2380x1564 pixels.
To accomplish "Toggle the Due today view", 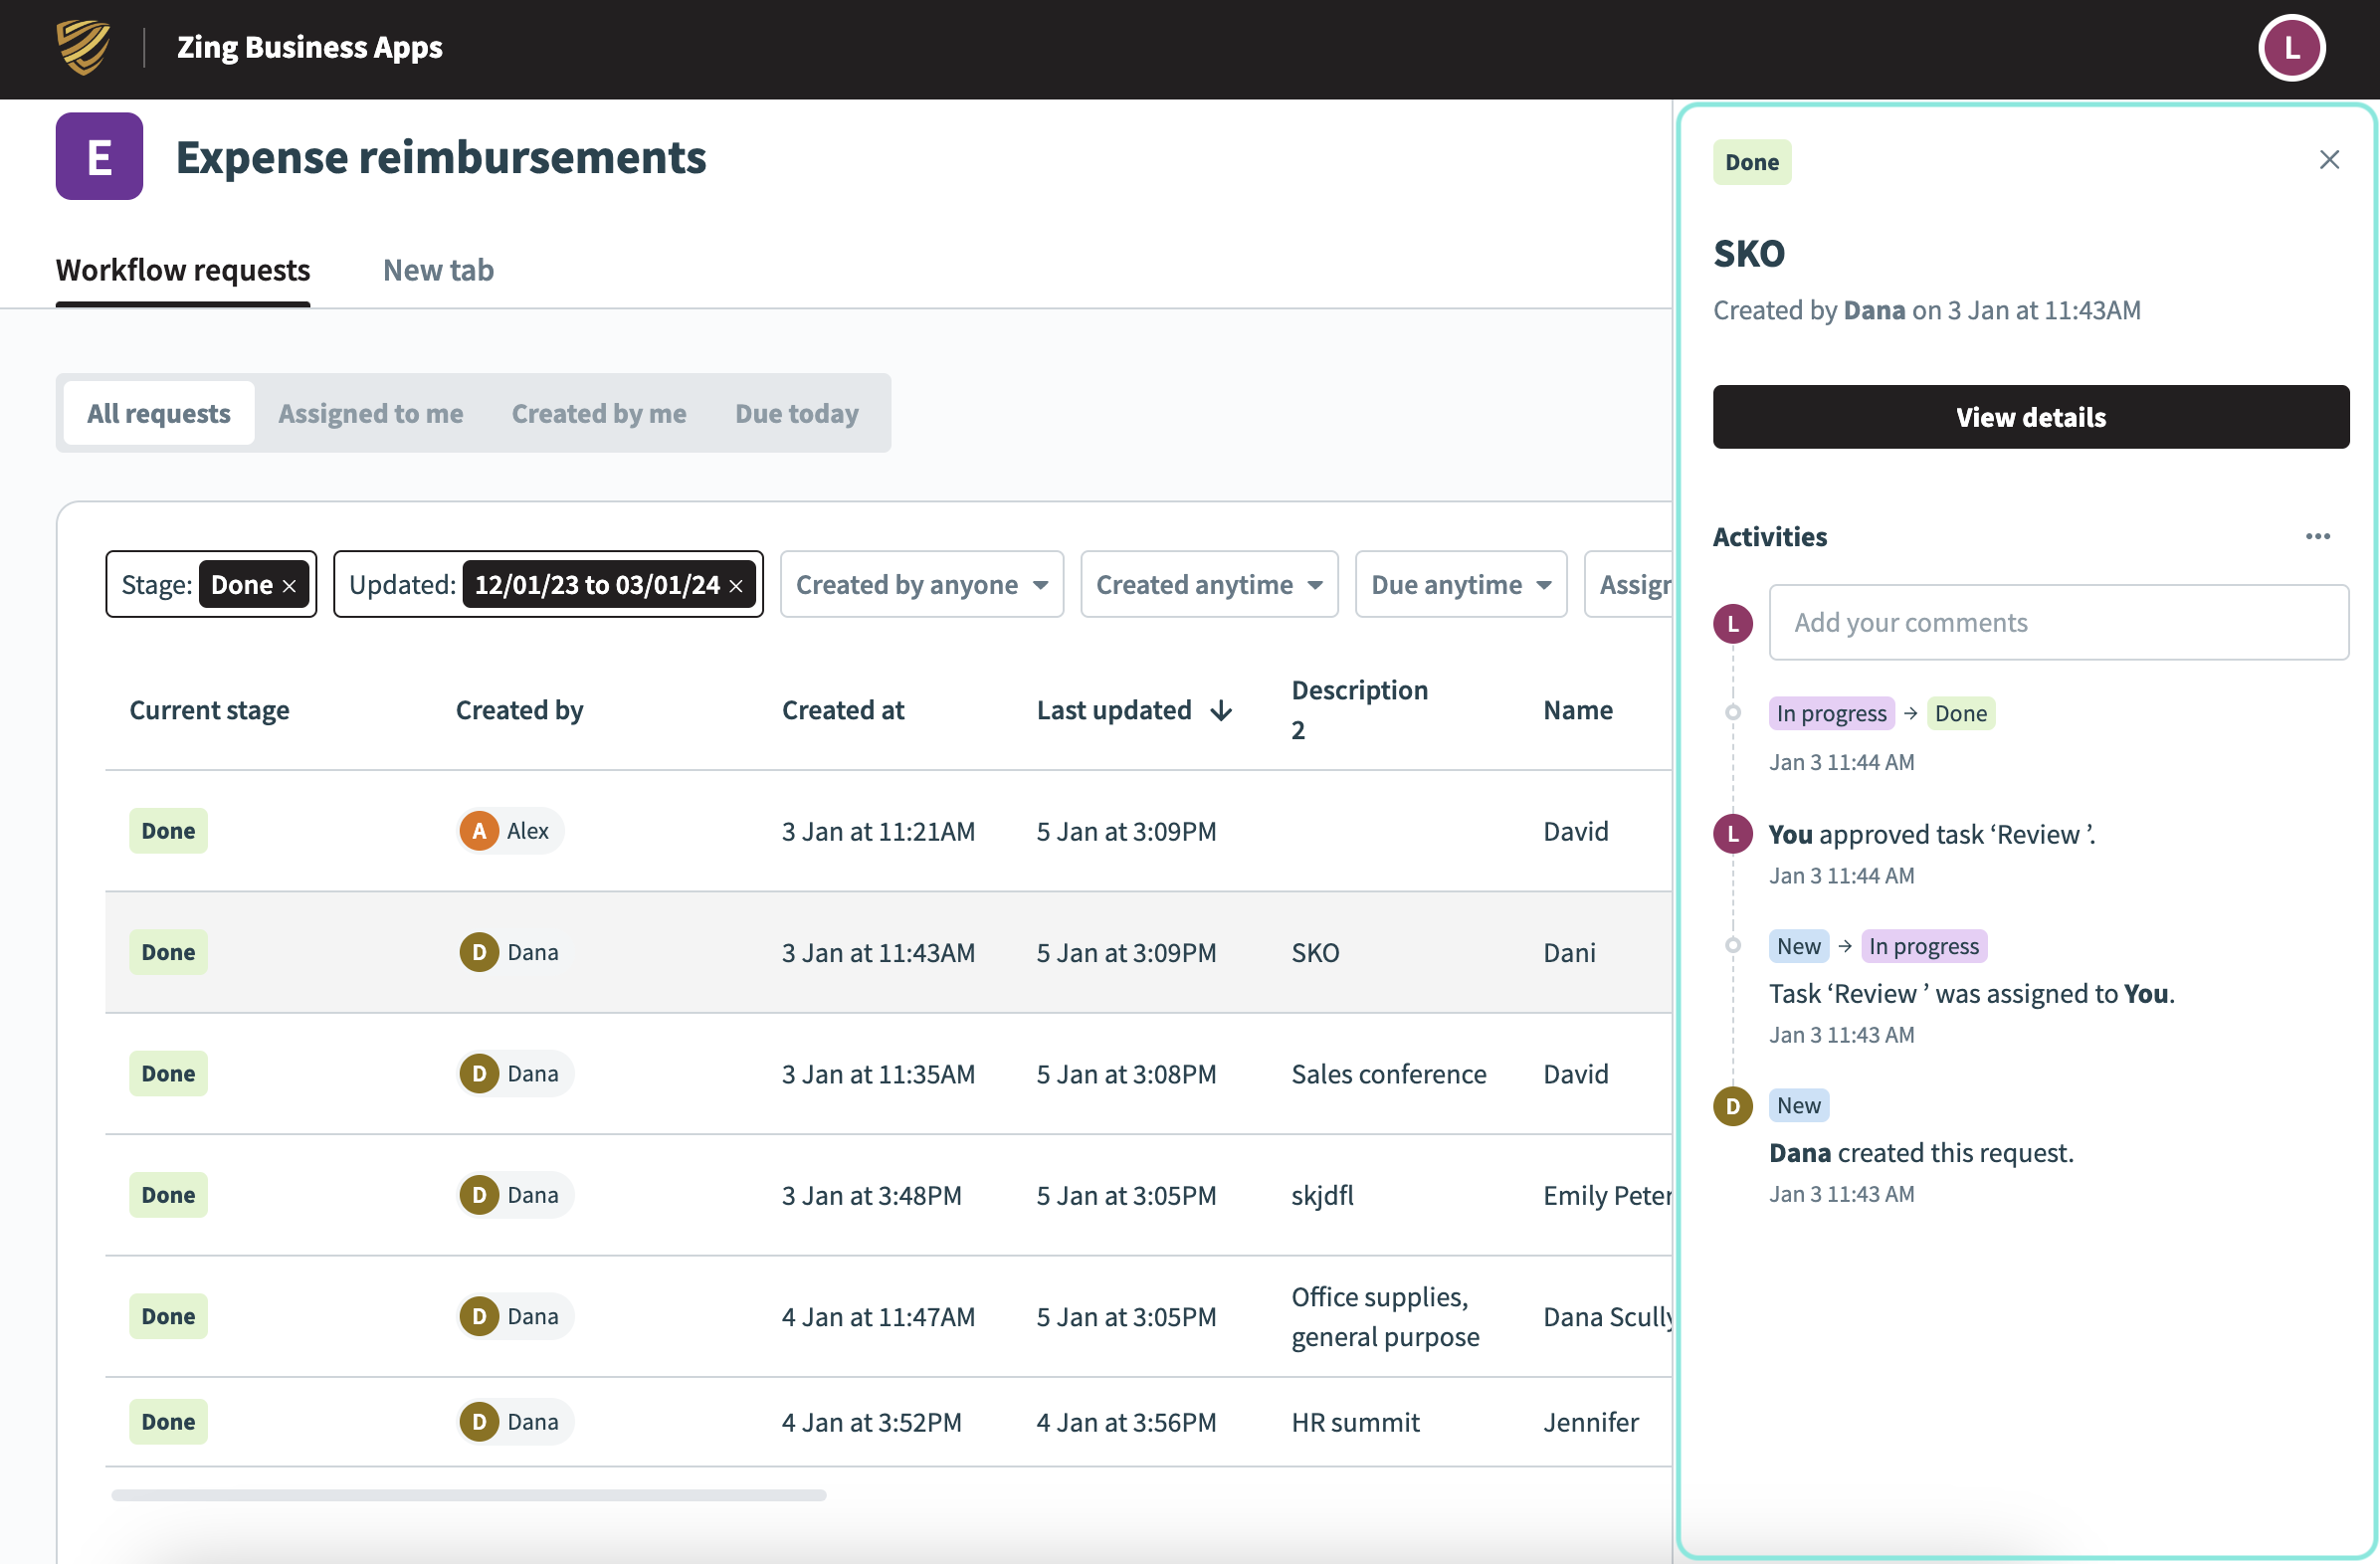I will pyautogui.click(x=796, y=413).
